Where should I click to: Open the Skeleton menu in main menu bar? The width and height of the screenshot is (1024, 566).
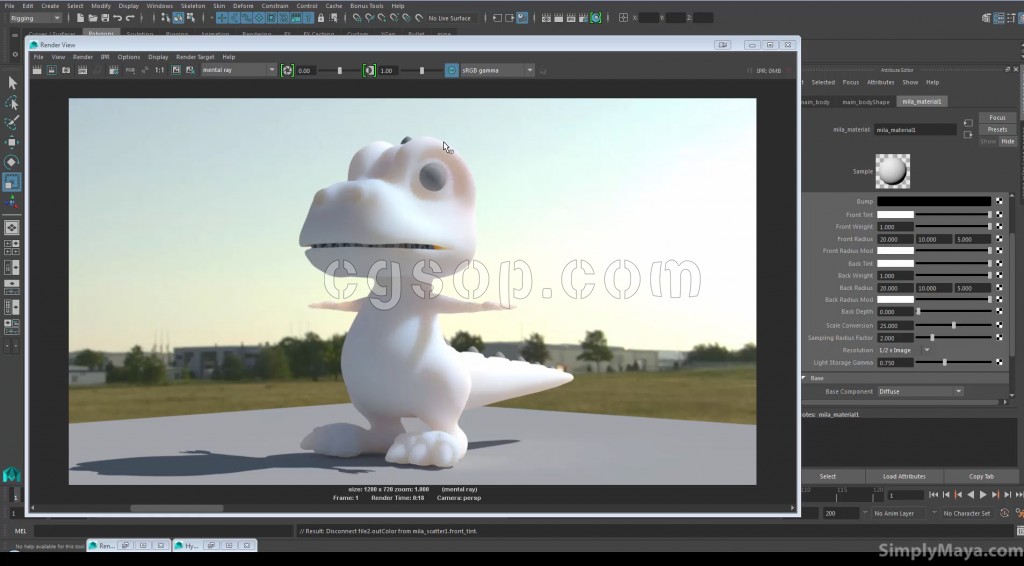193,6
